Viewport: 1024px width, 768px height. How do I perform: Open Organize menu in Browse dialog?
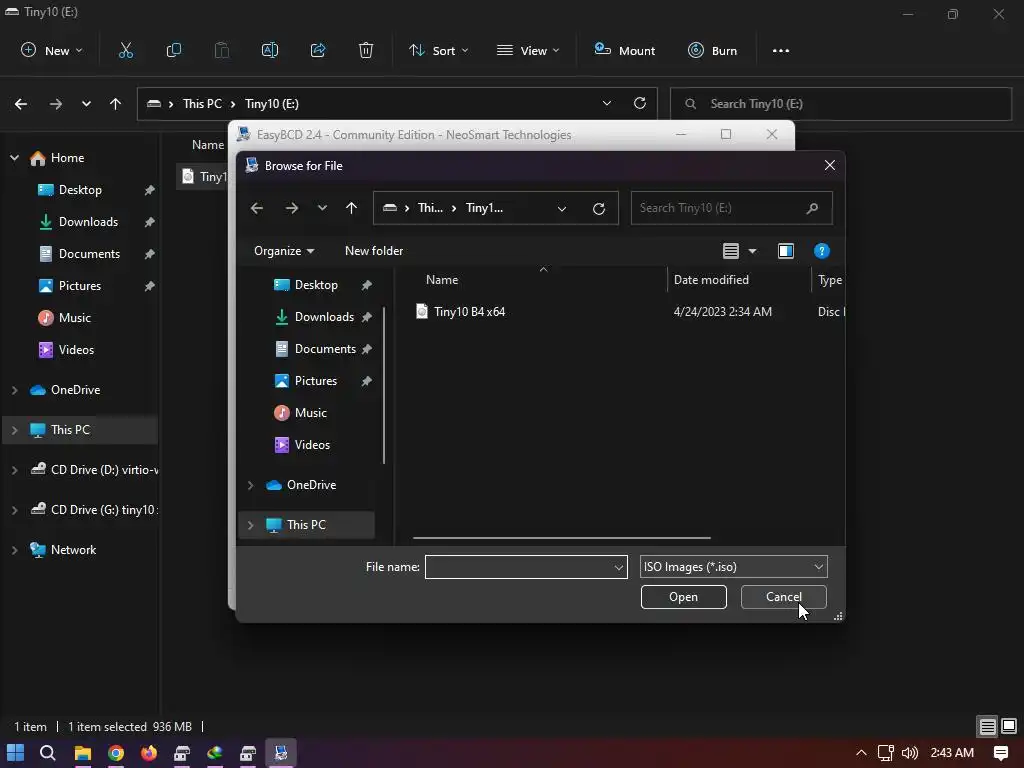tap(284, 251)
